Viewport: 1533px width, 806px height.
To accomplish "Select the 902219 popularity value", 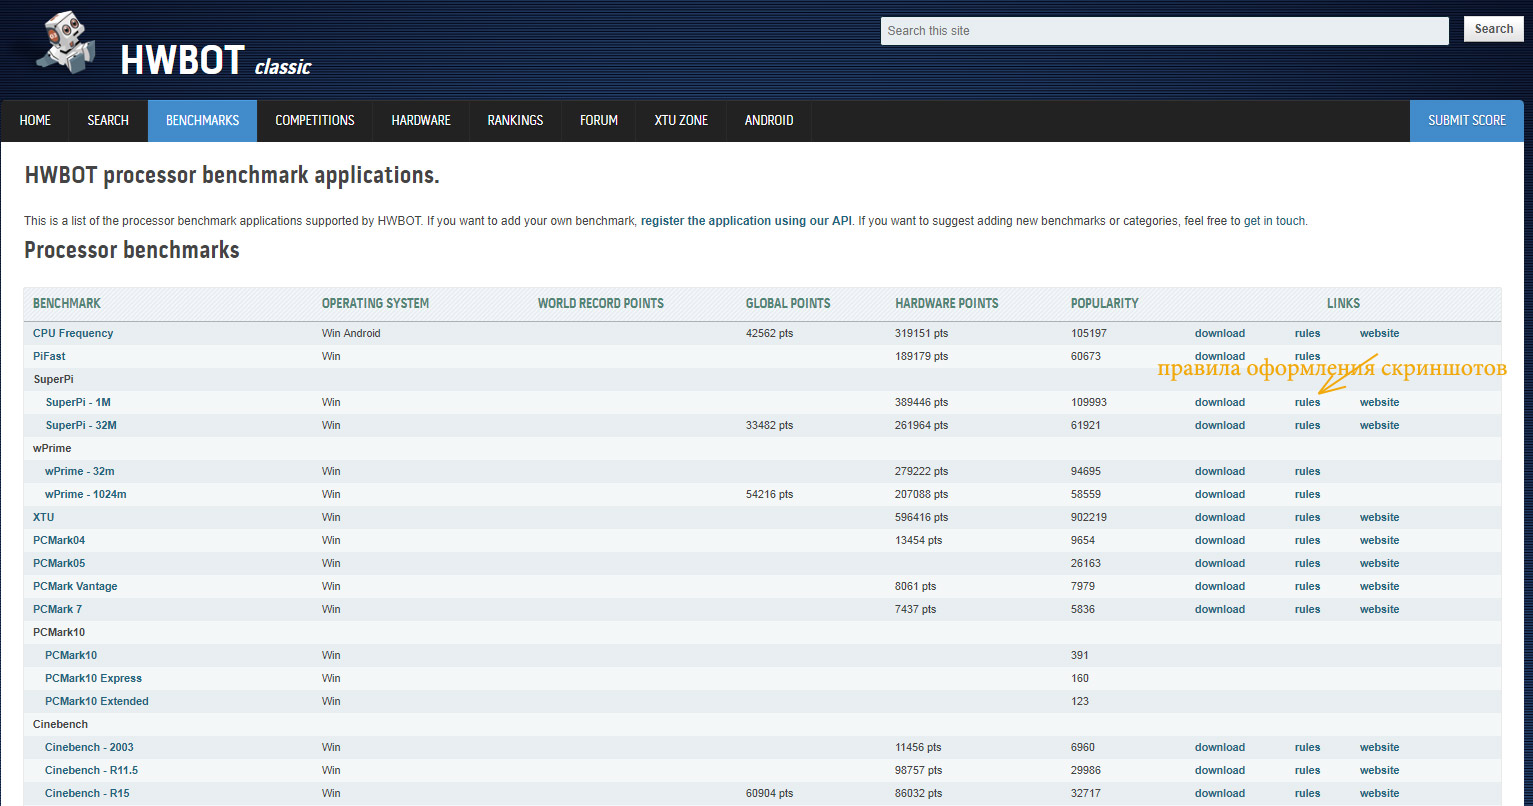I will (1089, 517).
